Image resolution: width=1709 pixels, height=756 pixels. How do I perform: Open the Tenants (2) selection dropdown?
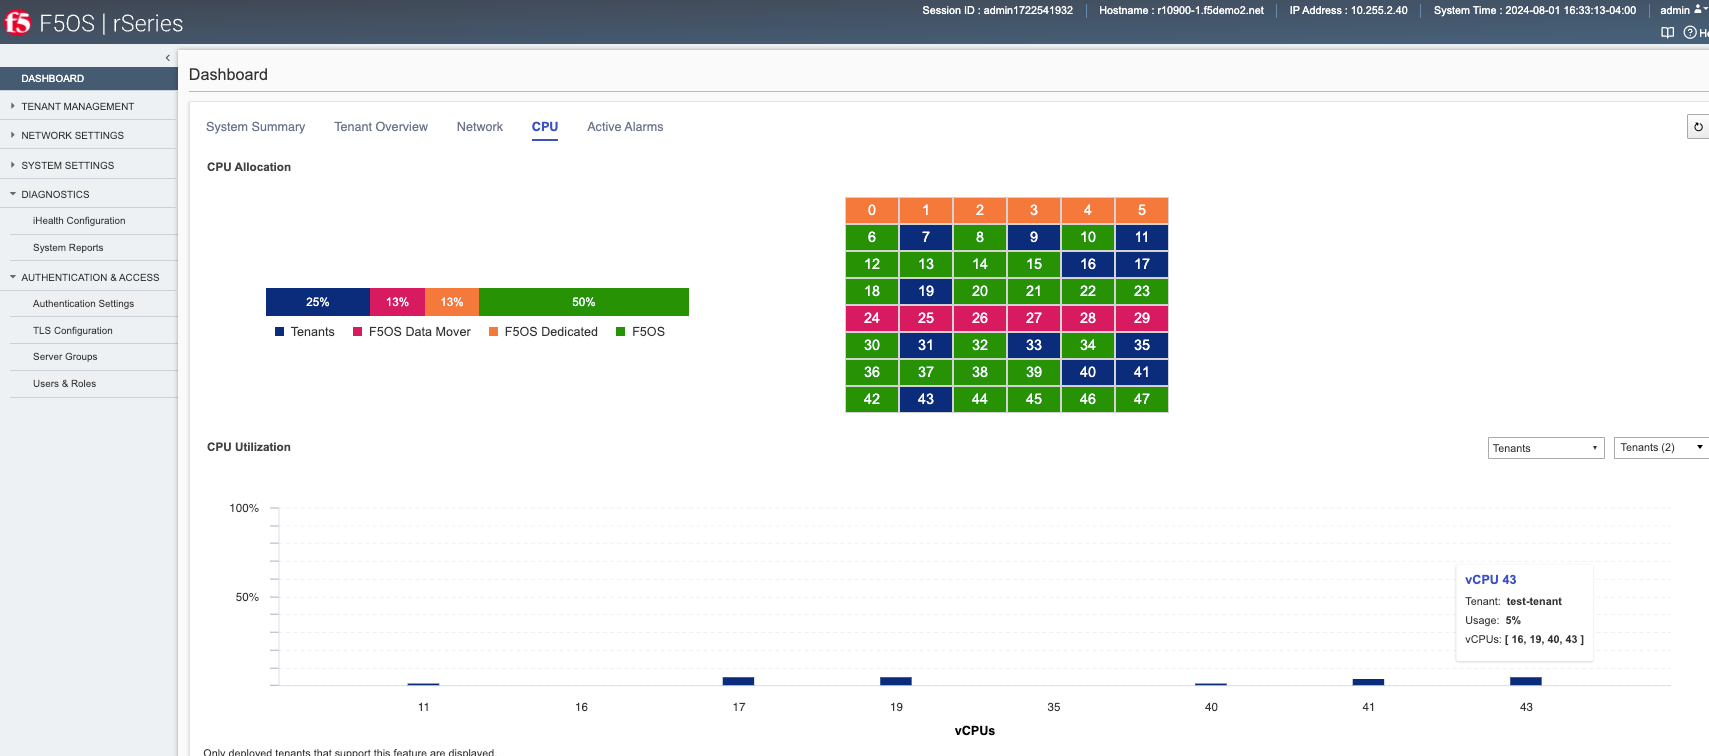[x=1661, y=448]
